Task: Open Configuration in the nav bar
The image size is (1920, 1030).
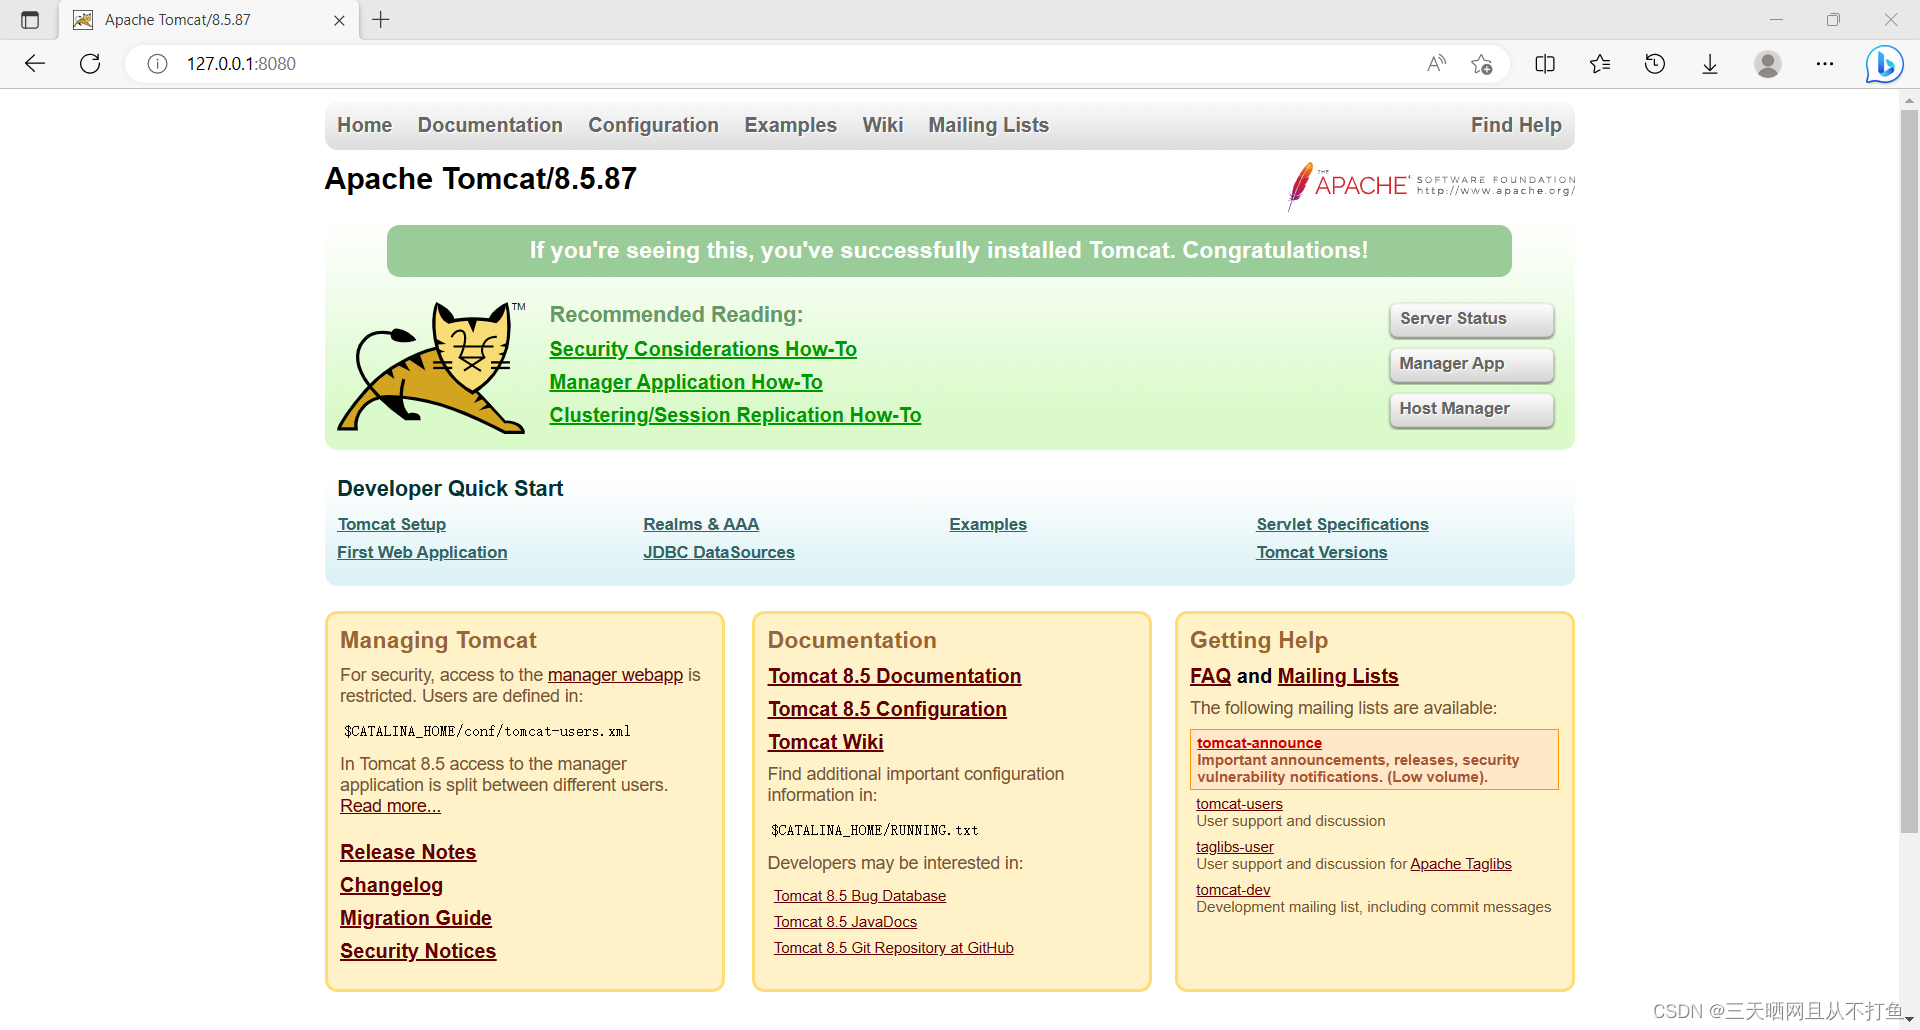Action: tap(653, 125)
